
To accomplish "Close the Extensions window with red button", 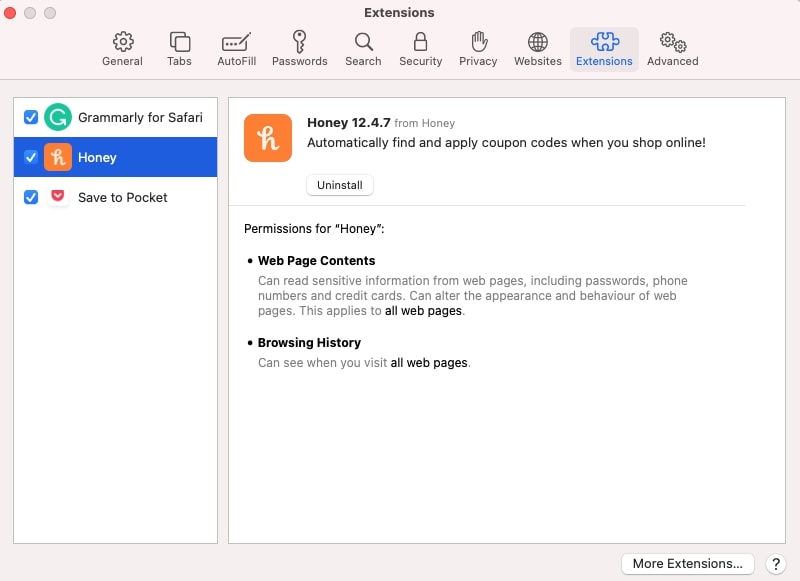I will pos(10,13).
